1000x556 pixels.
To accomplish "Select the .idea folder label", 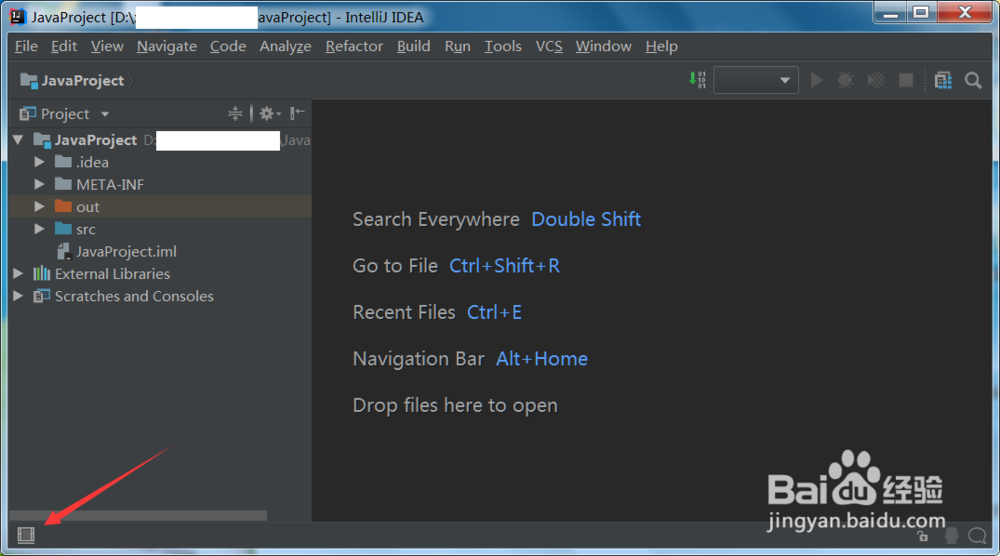I will (92, 163).
